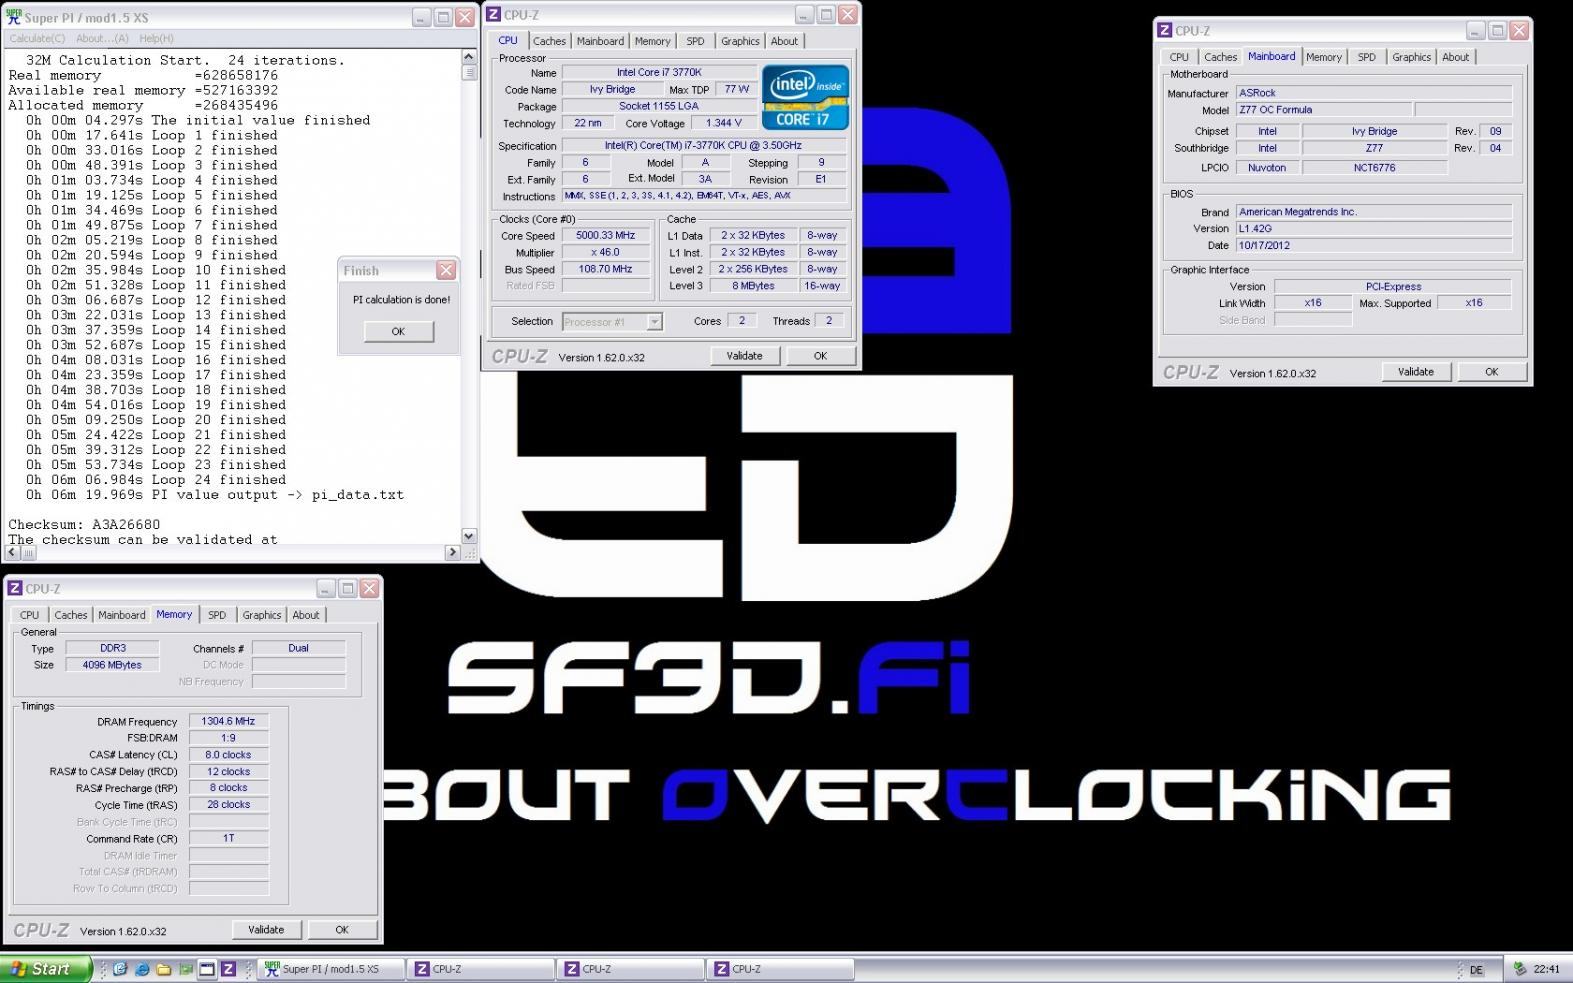Click the green quick launch icon
This screenshot has width=1573, height=983.
click(x=185, y=969)
